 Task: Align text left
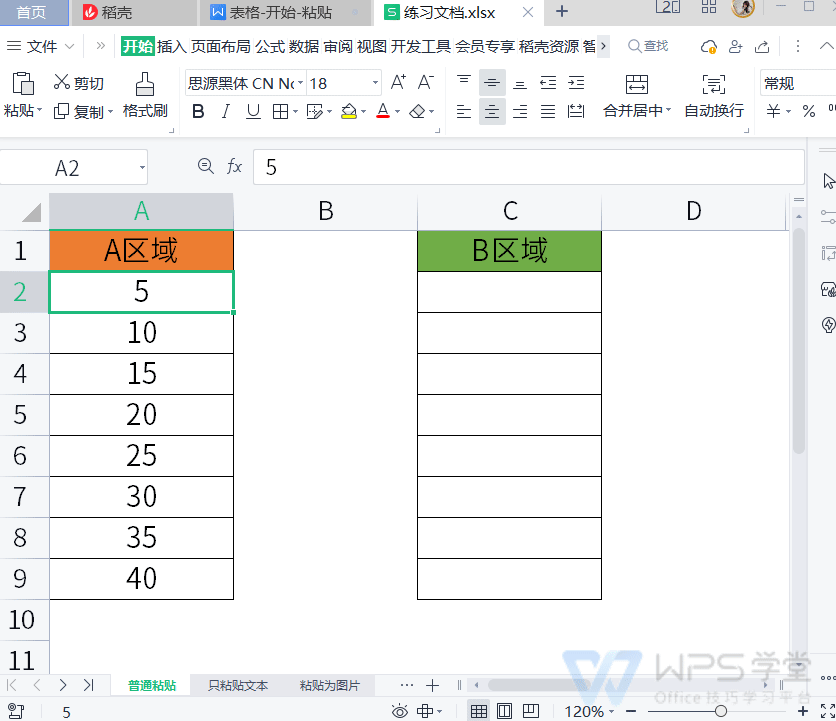(464, 111)
